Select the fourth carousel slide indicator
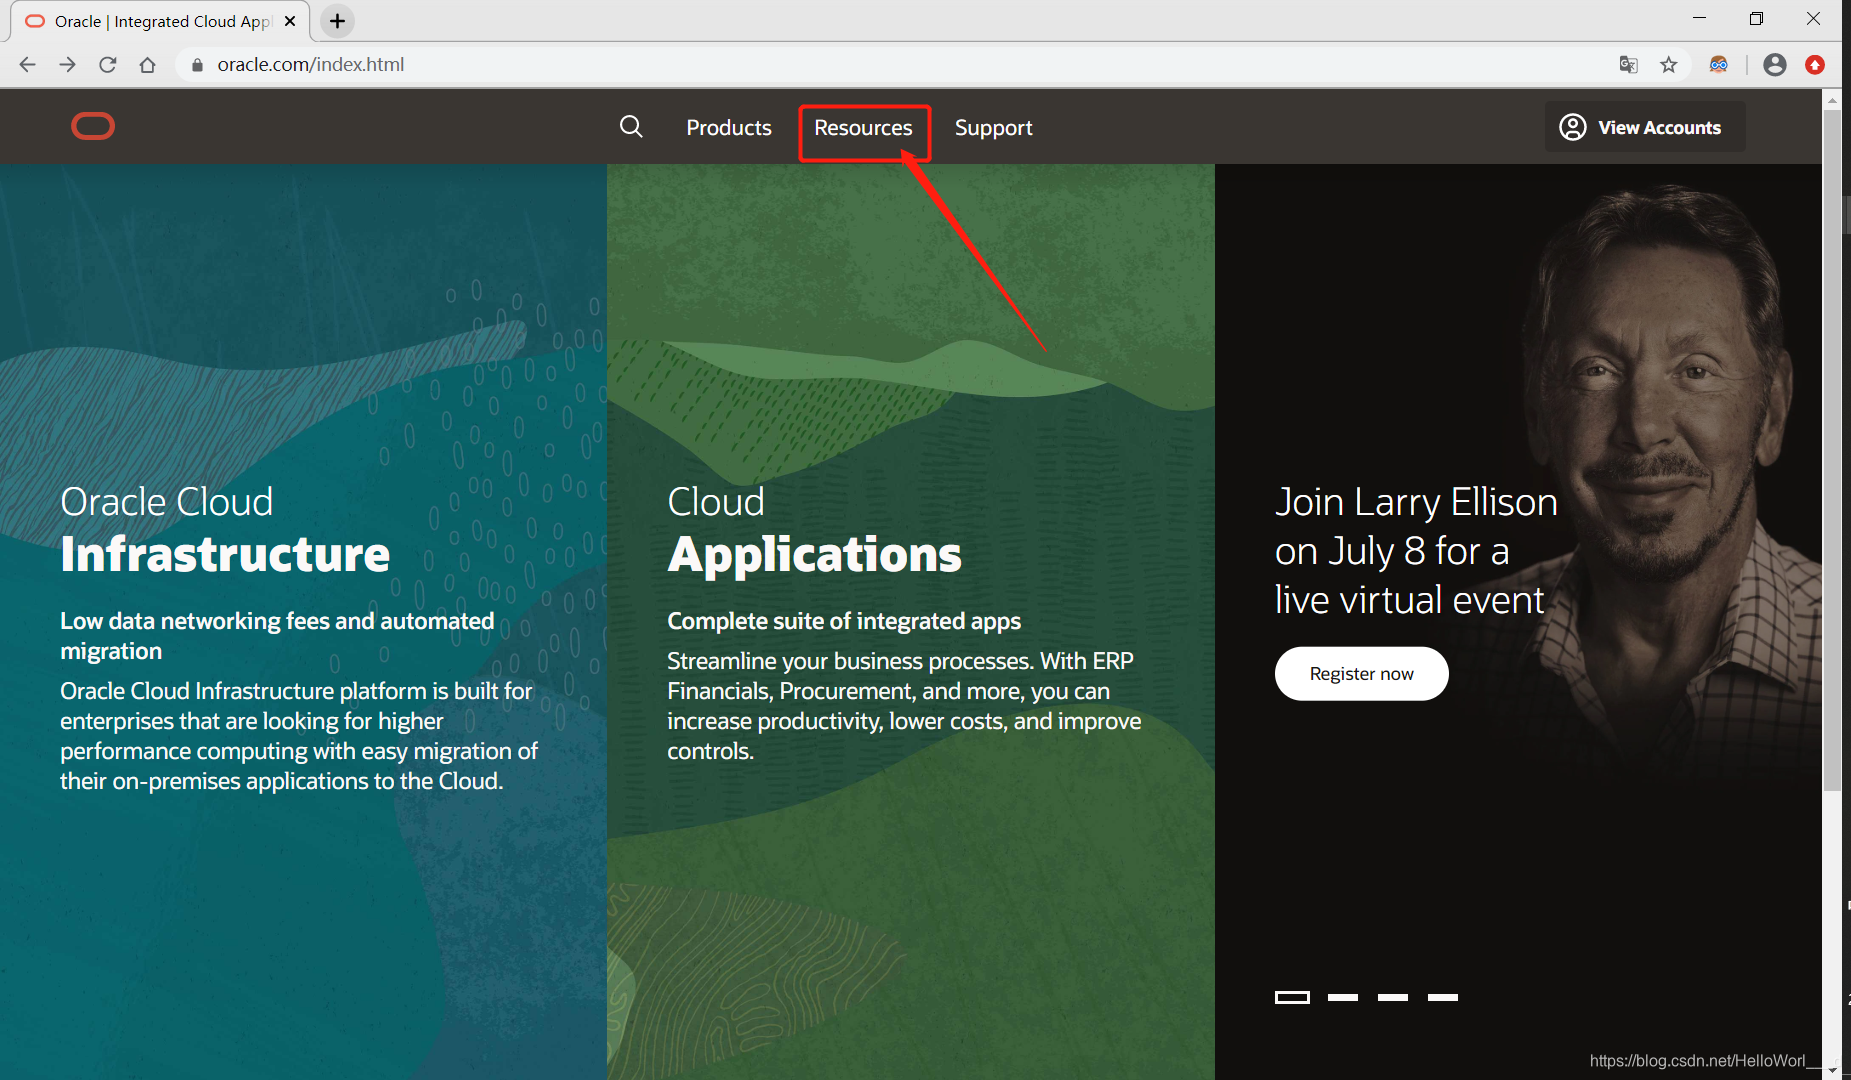 [x=1443, y=997]
